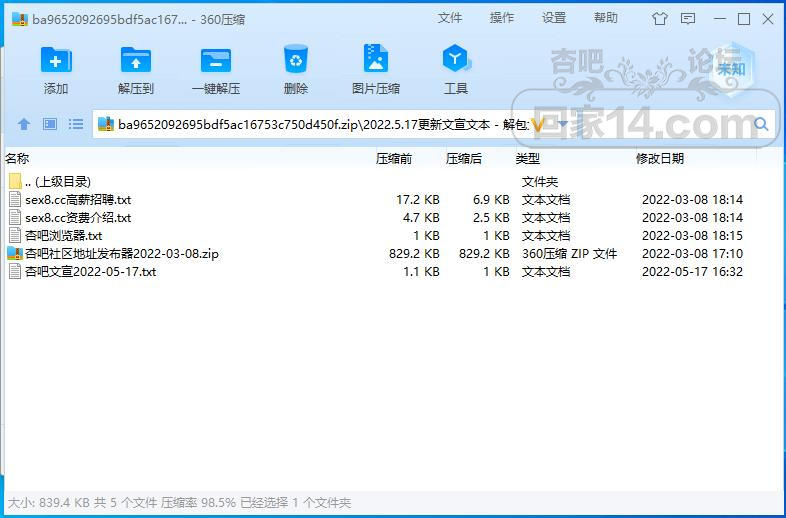786x518 pixels.
Task: Switch to list view icon
Action: tap(76, 124)
